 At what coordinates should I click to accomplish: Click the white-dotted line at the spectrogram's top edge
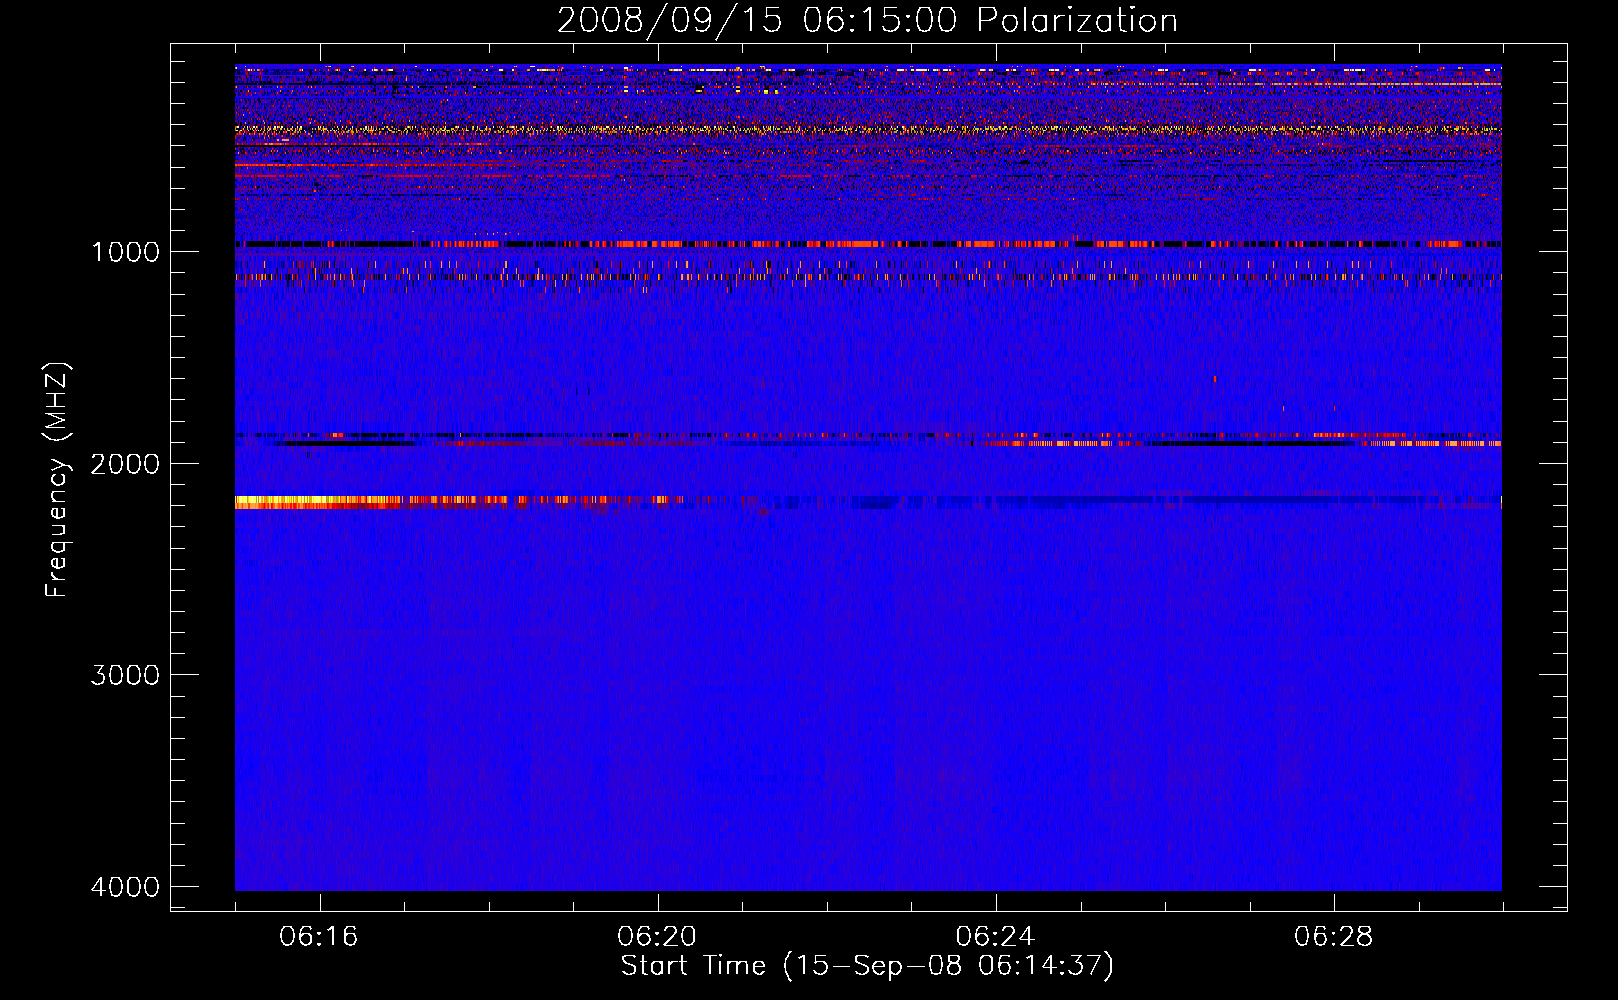click(x=700, y=69)
